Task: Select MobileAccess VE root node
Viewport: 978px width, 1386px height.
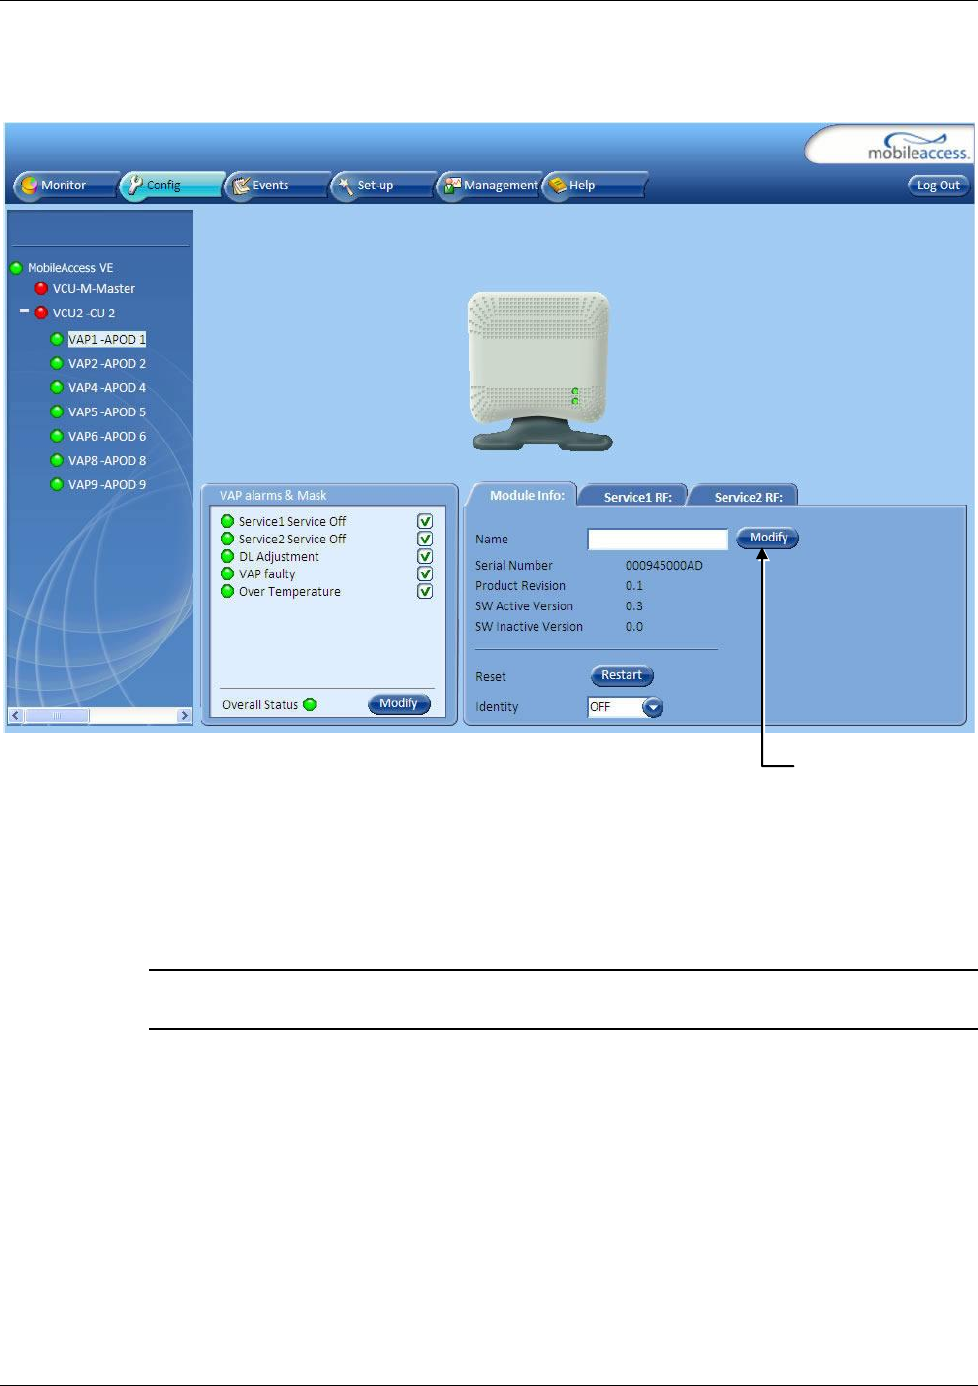Action: (70, 268)
